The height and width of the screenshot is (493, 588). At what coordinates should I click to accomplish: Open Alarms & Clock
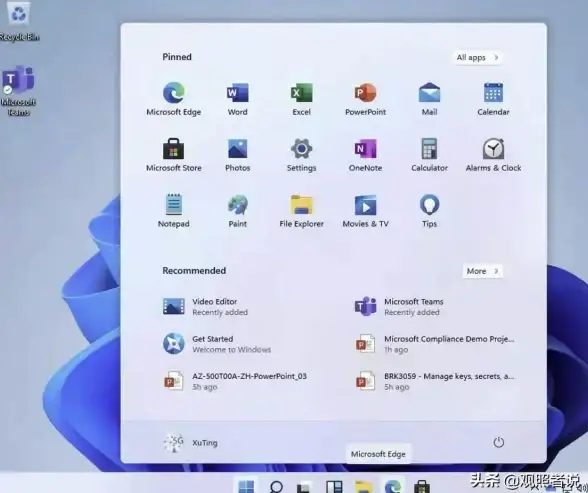493,155
